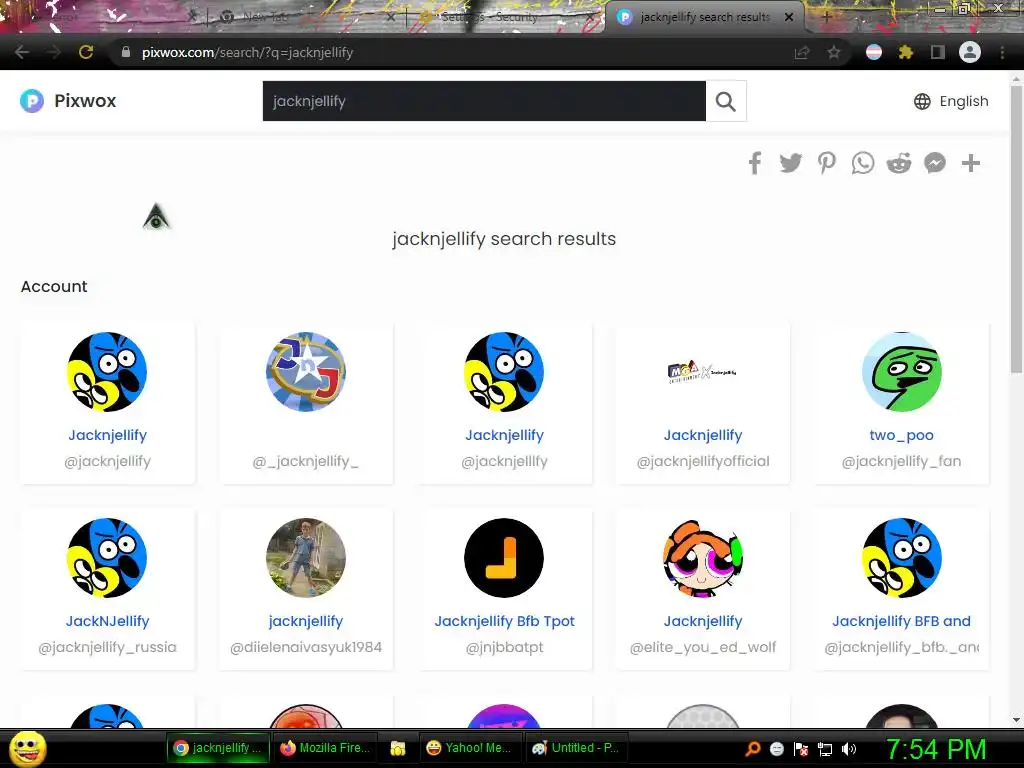Open the @diielenaivasyuk1984 photo avatar
Screen dimensions: 1024x768
pyautogui.click(x=306, y=558)
